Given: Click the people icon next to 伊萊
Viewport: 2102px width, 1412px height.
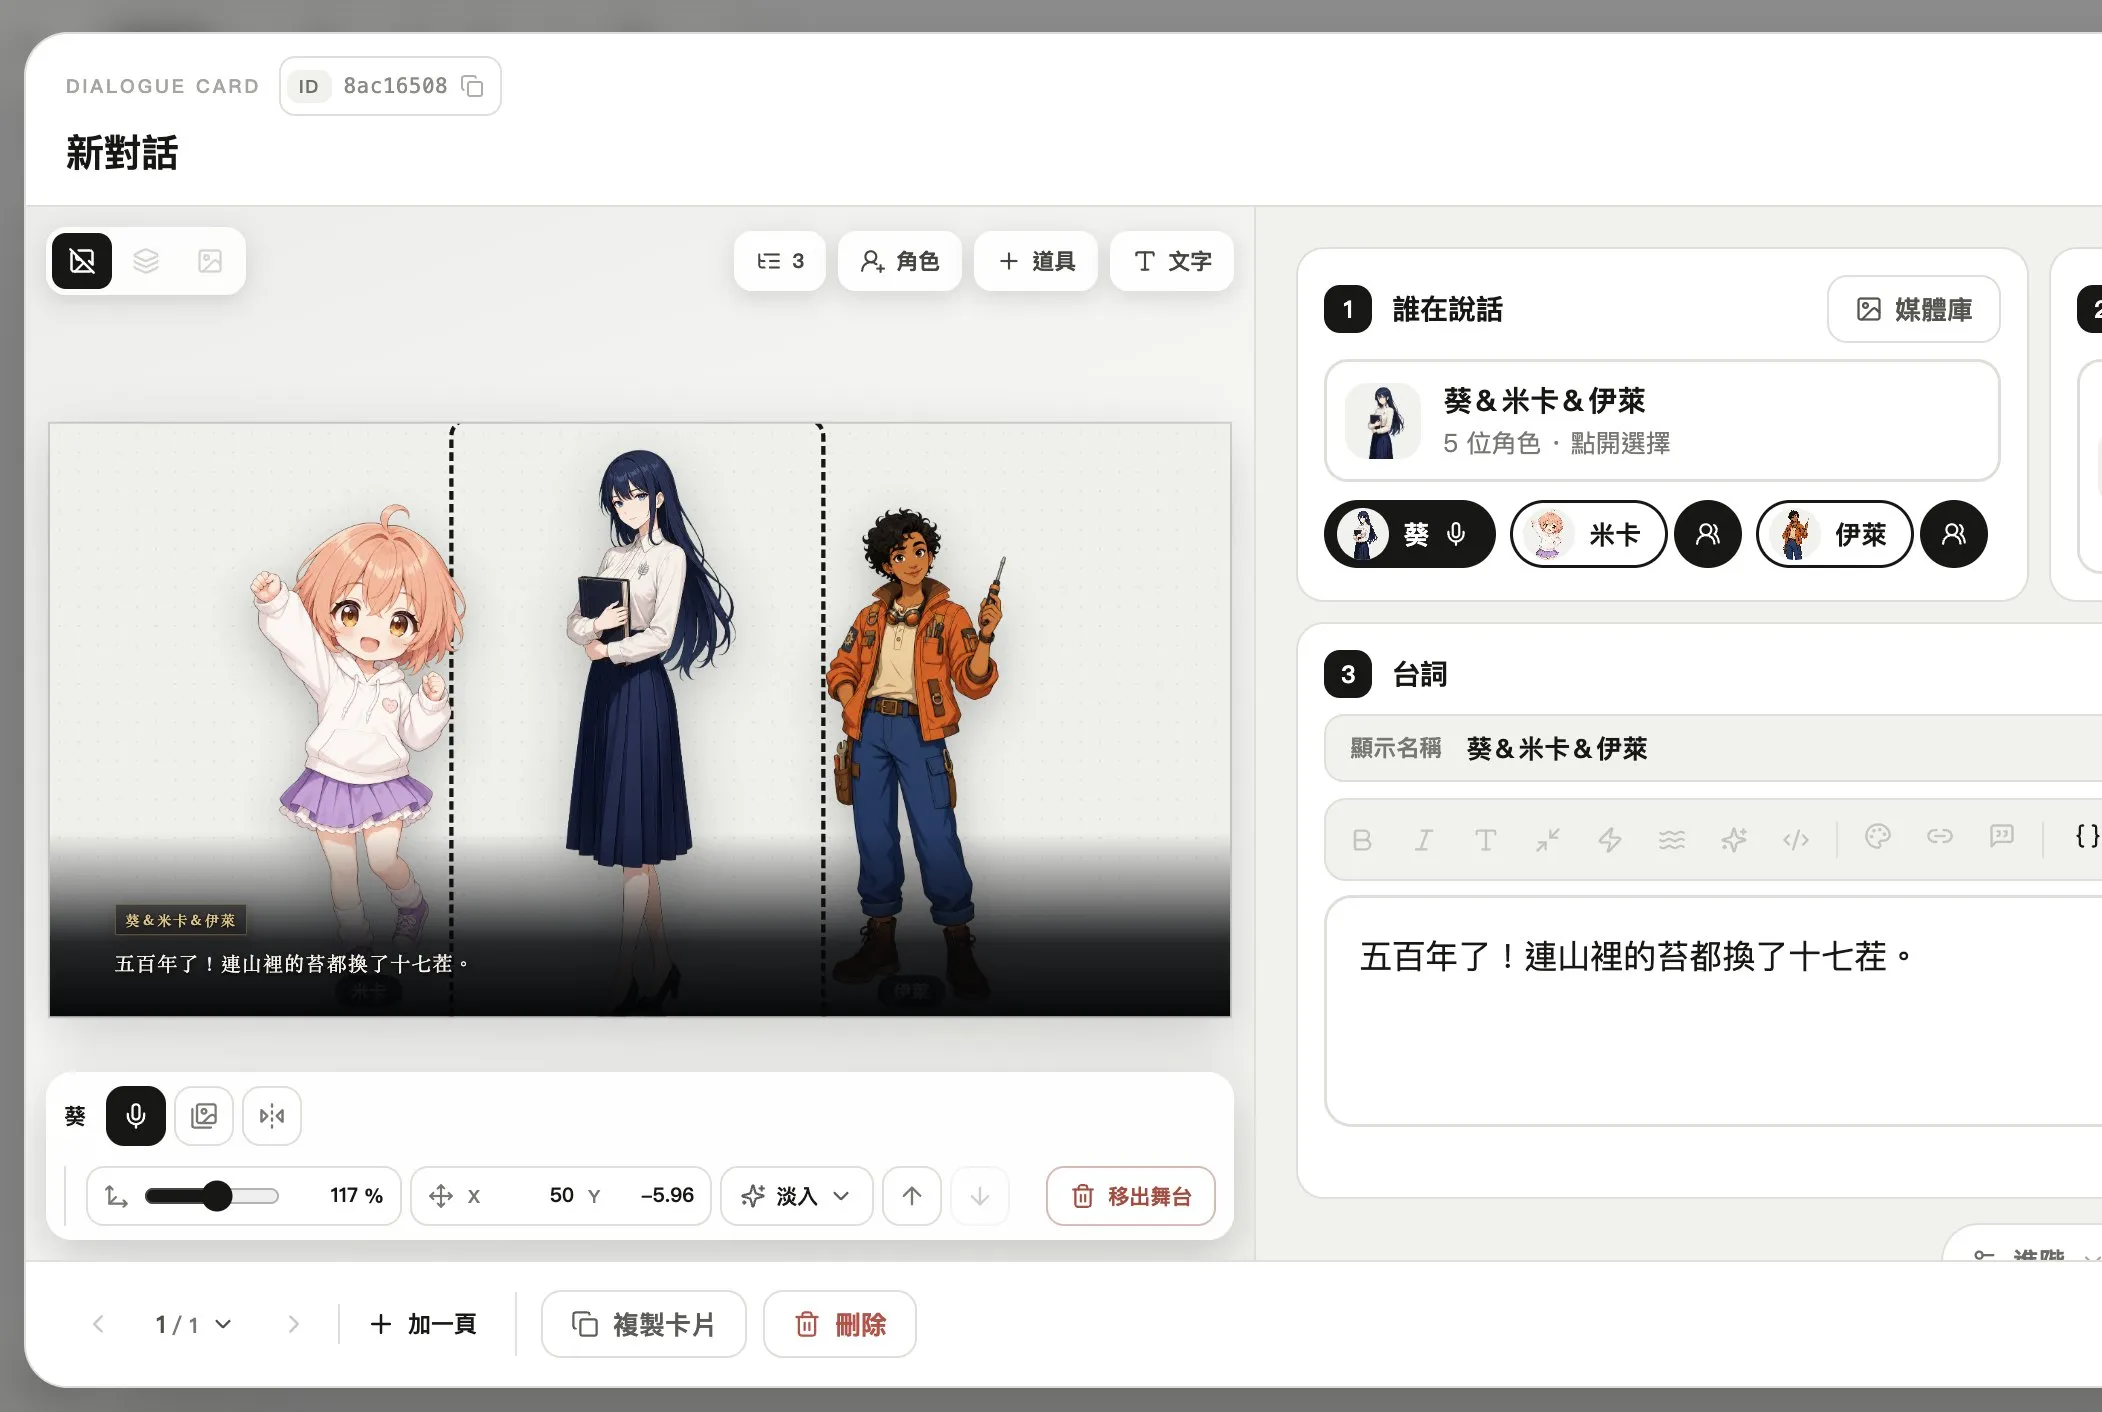Looking at the screenshot, I should pos(1954,534).
